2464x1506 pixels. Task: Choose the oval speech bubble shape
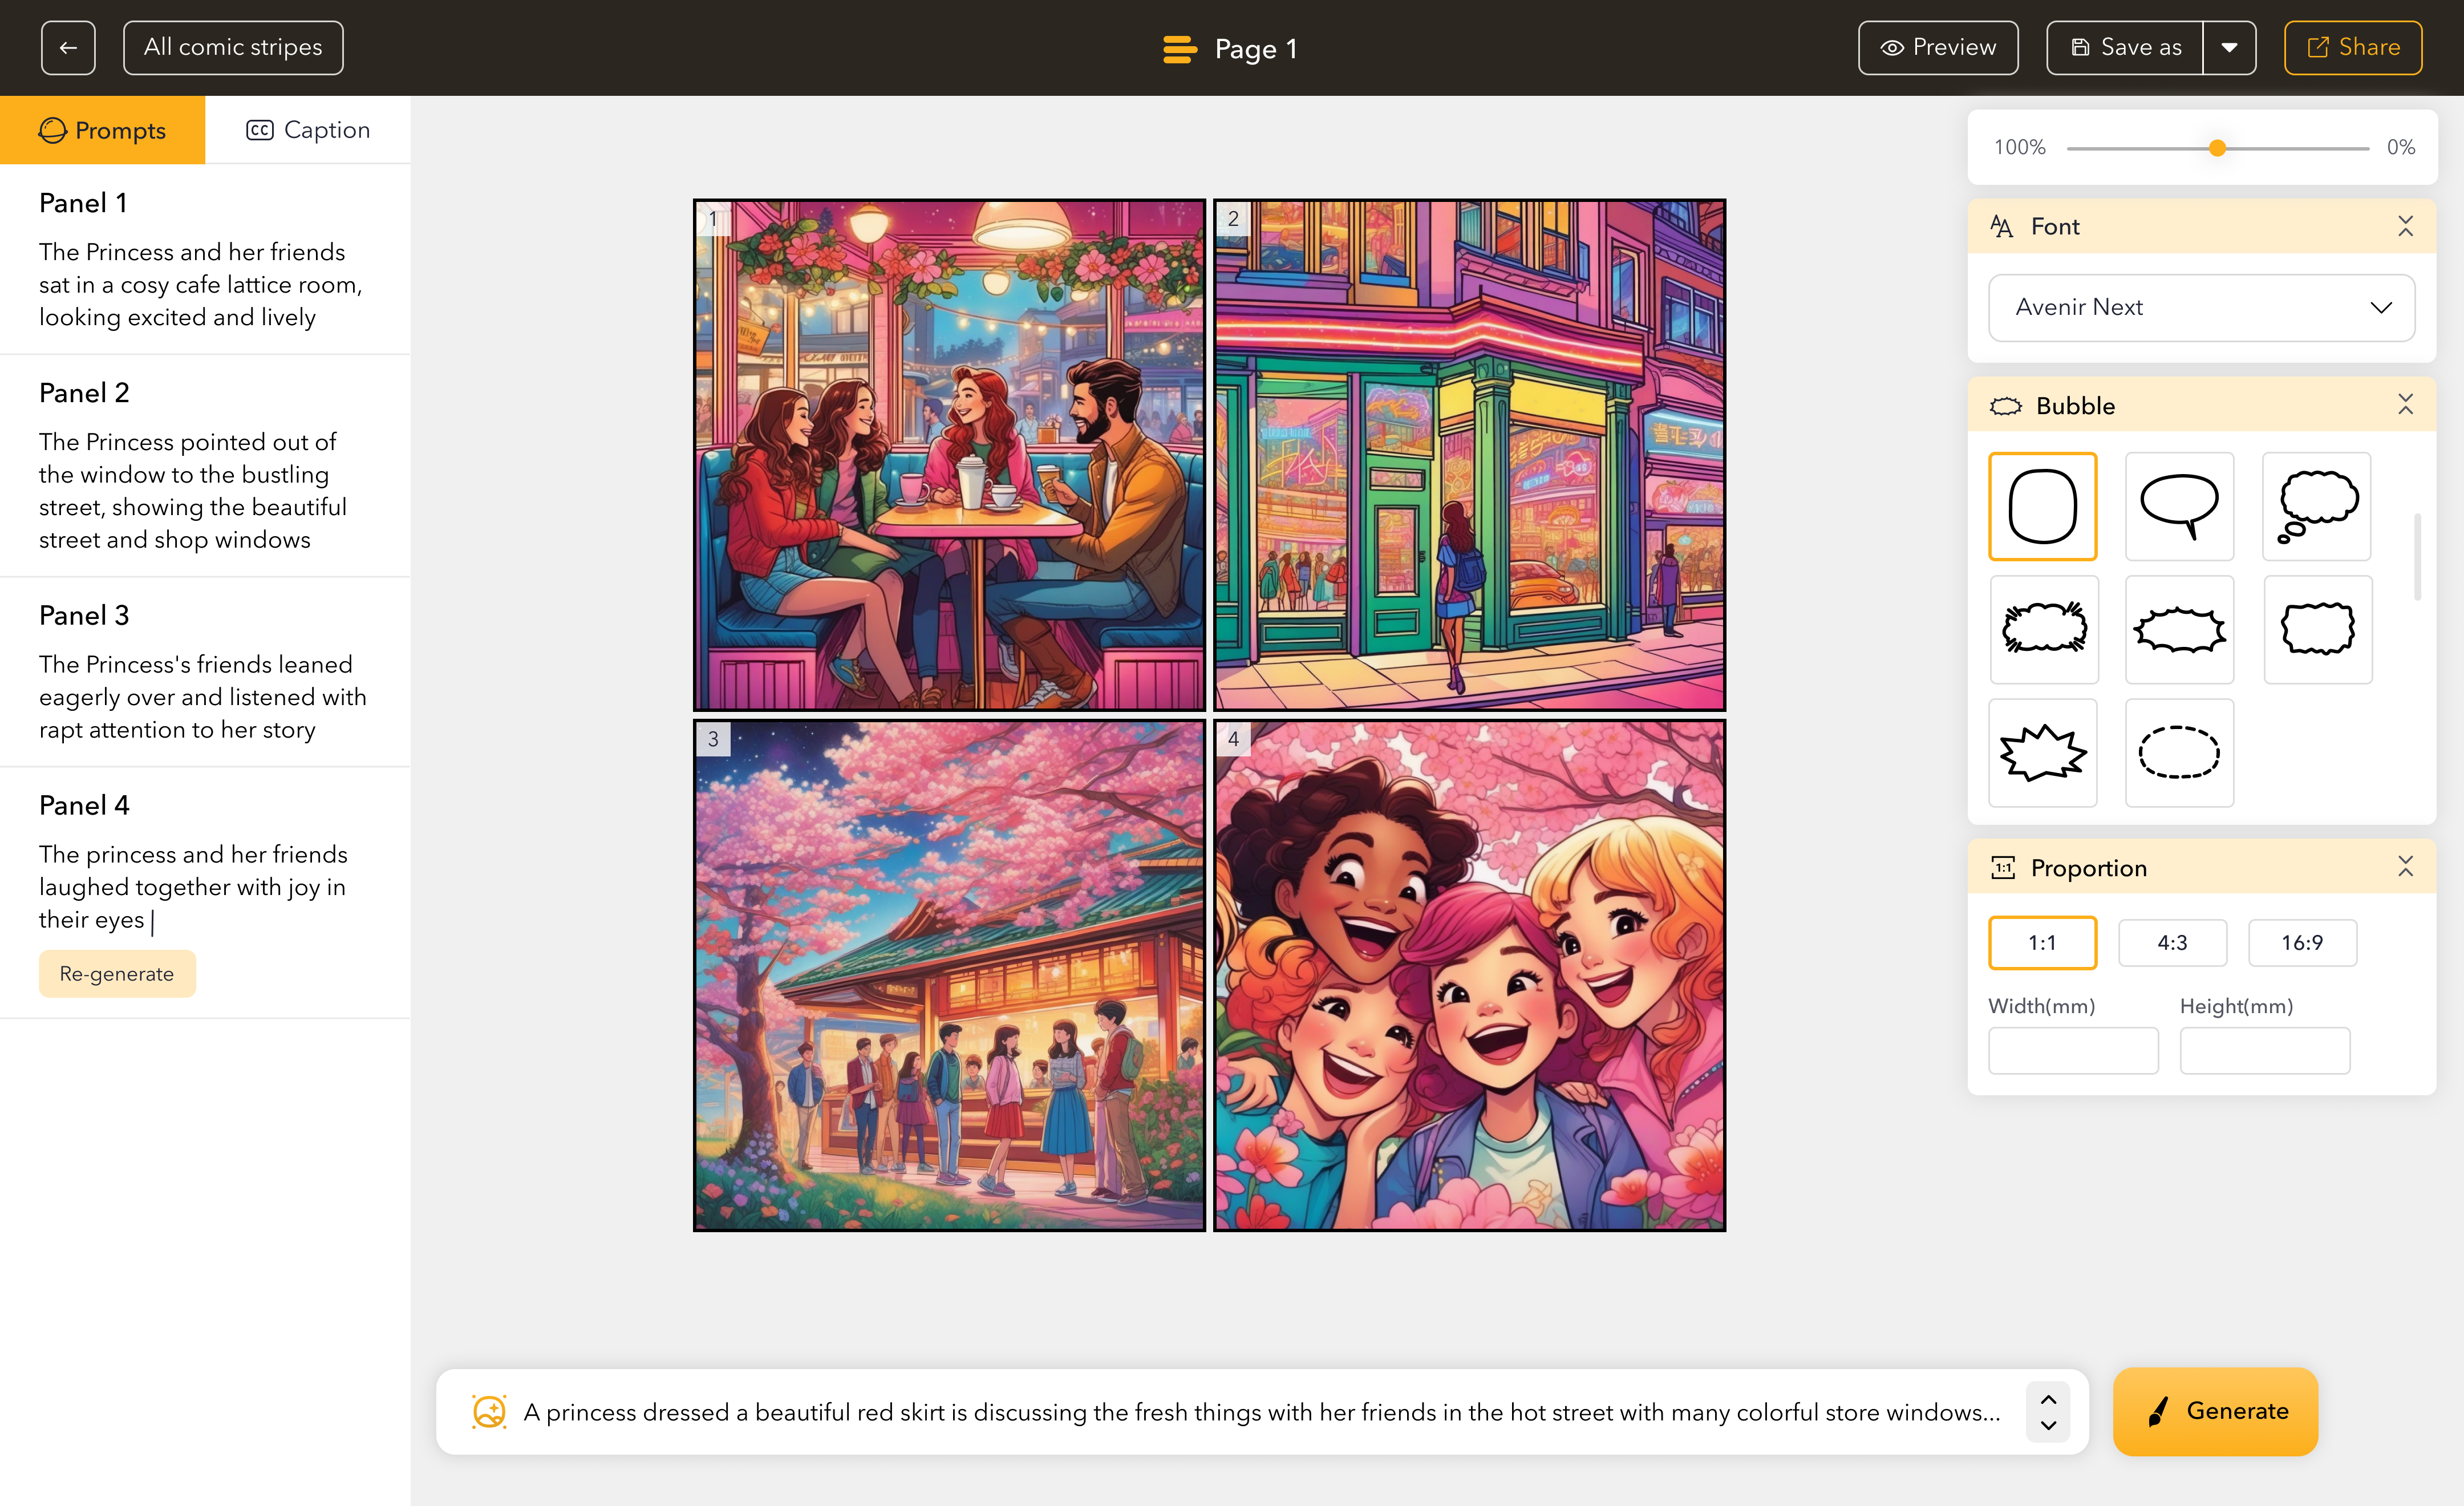tap(2178, 506)
